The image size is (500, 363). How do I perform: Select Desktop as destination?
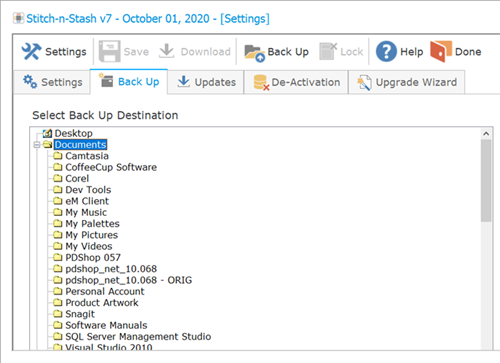[73, 133]
